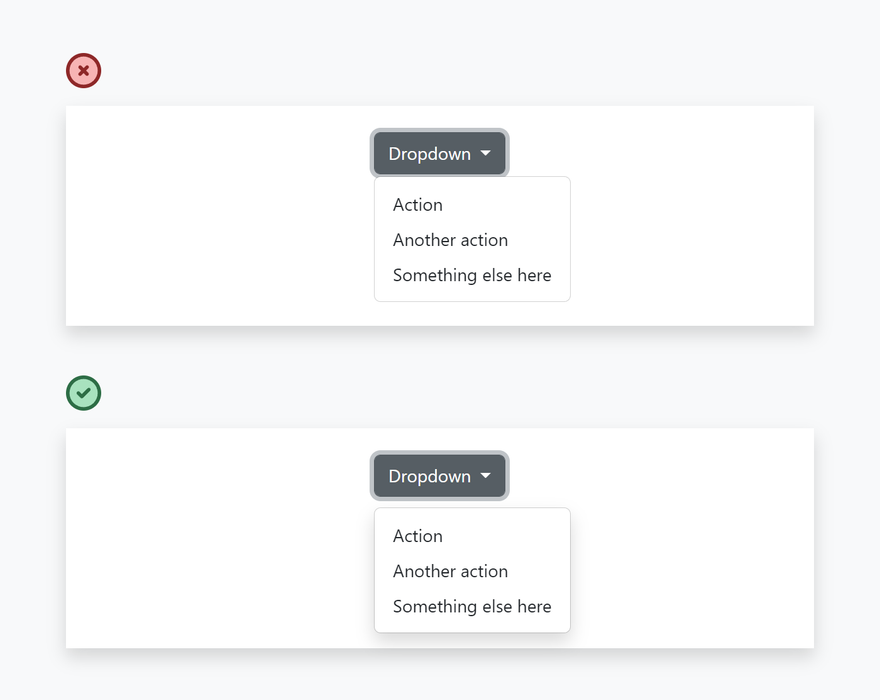Click the red X incorrect-example icon
This screenshot has height=700, width=880.
[84, 71]
